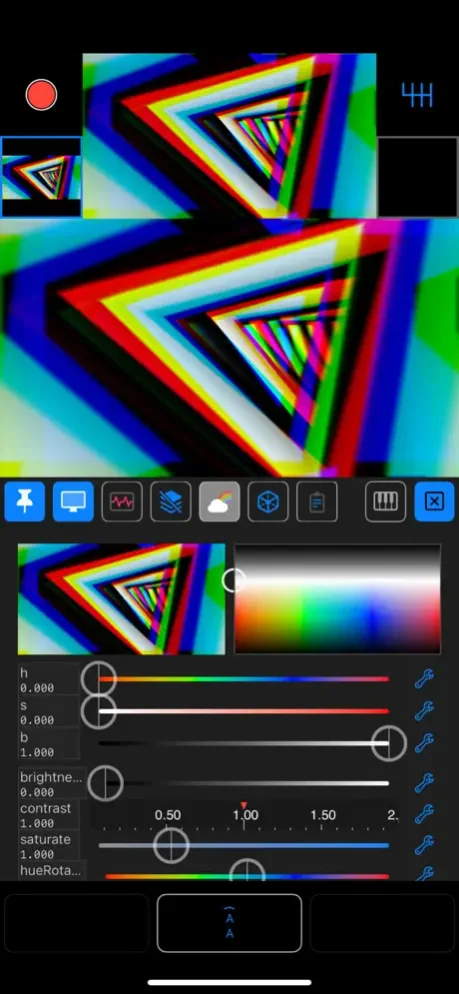The width and height of the screenshot is (459, 994).
Task: Open the 3D cube tab
Action: [x=268, y=502]
